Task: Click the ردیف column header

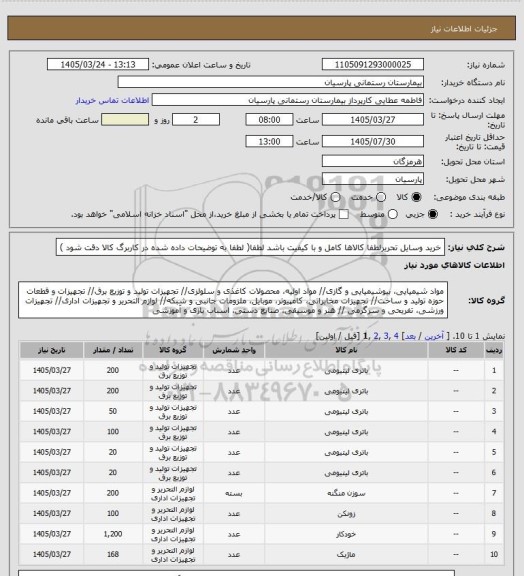Action: (494, 350)
